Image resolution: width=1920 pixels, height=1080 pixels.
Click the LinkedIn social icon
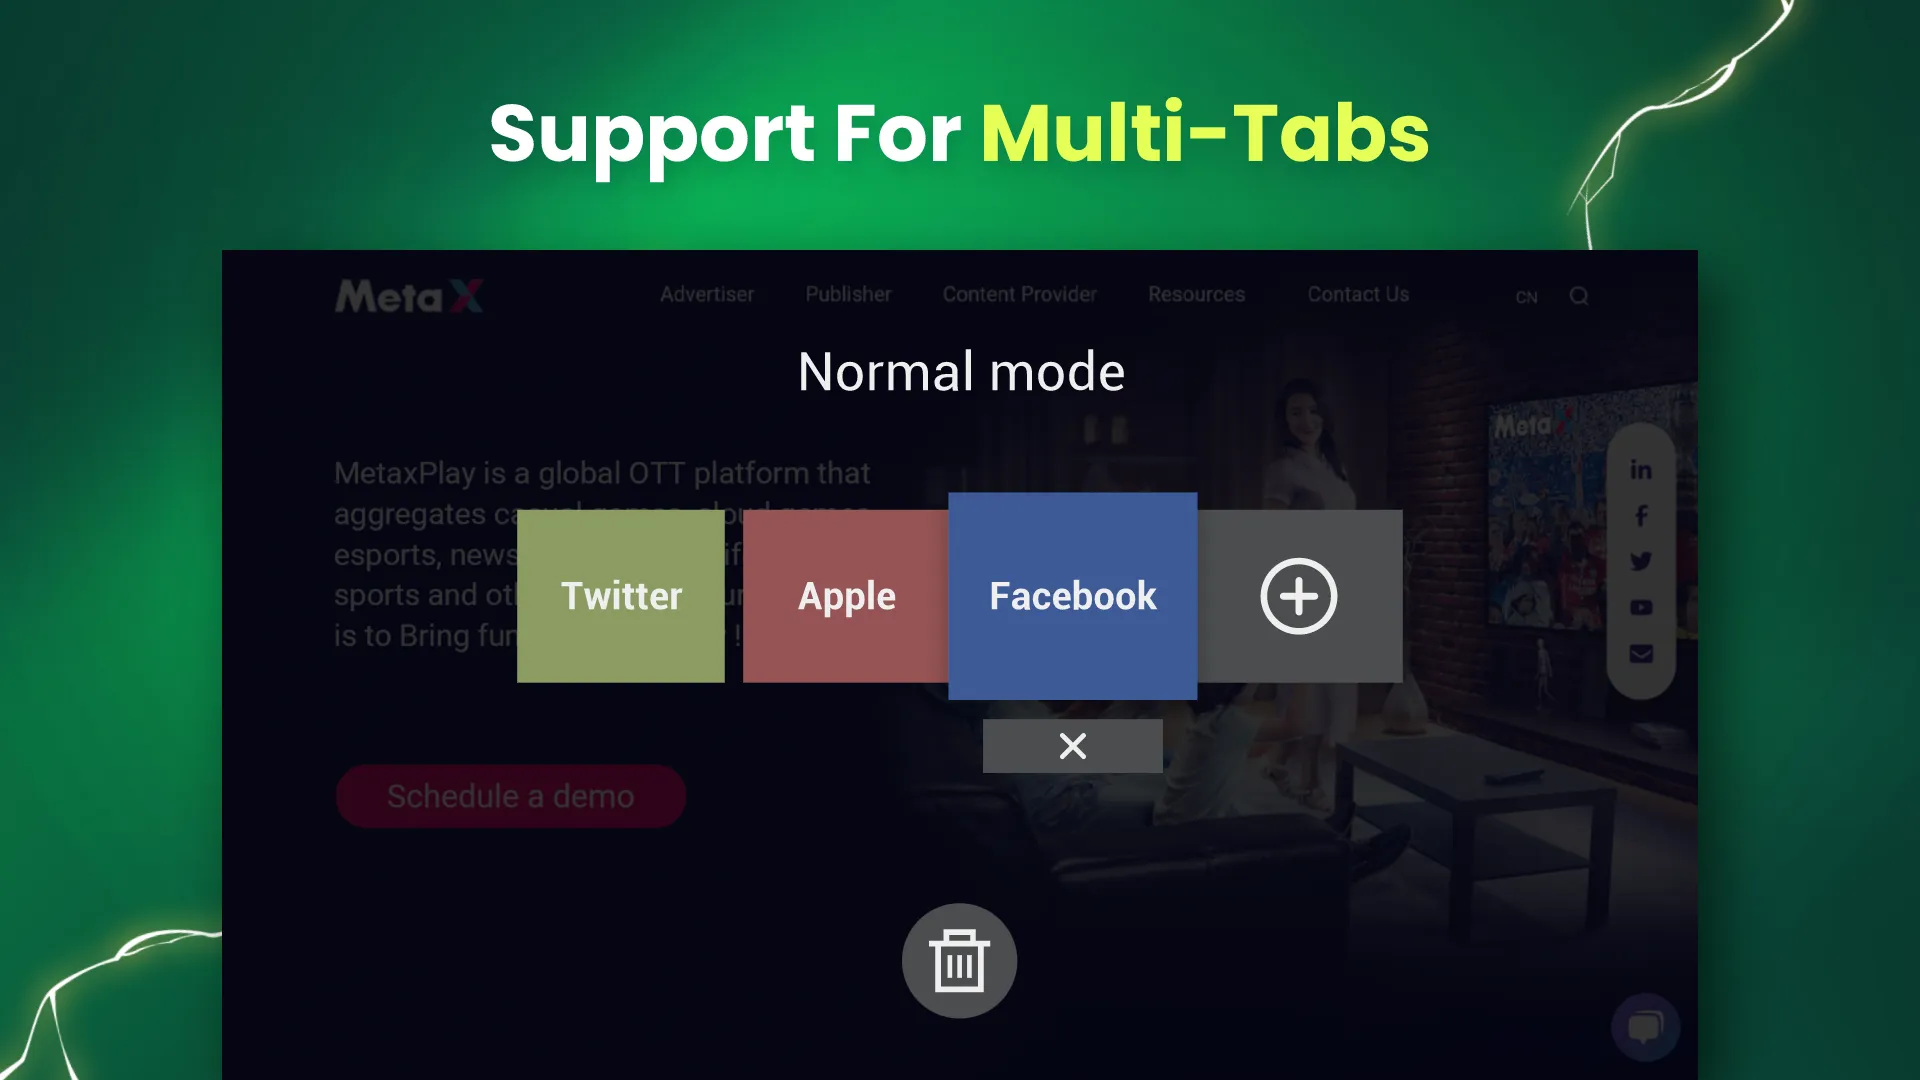point(1642,469)
